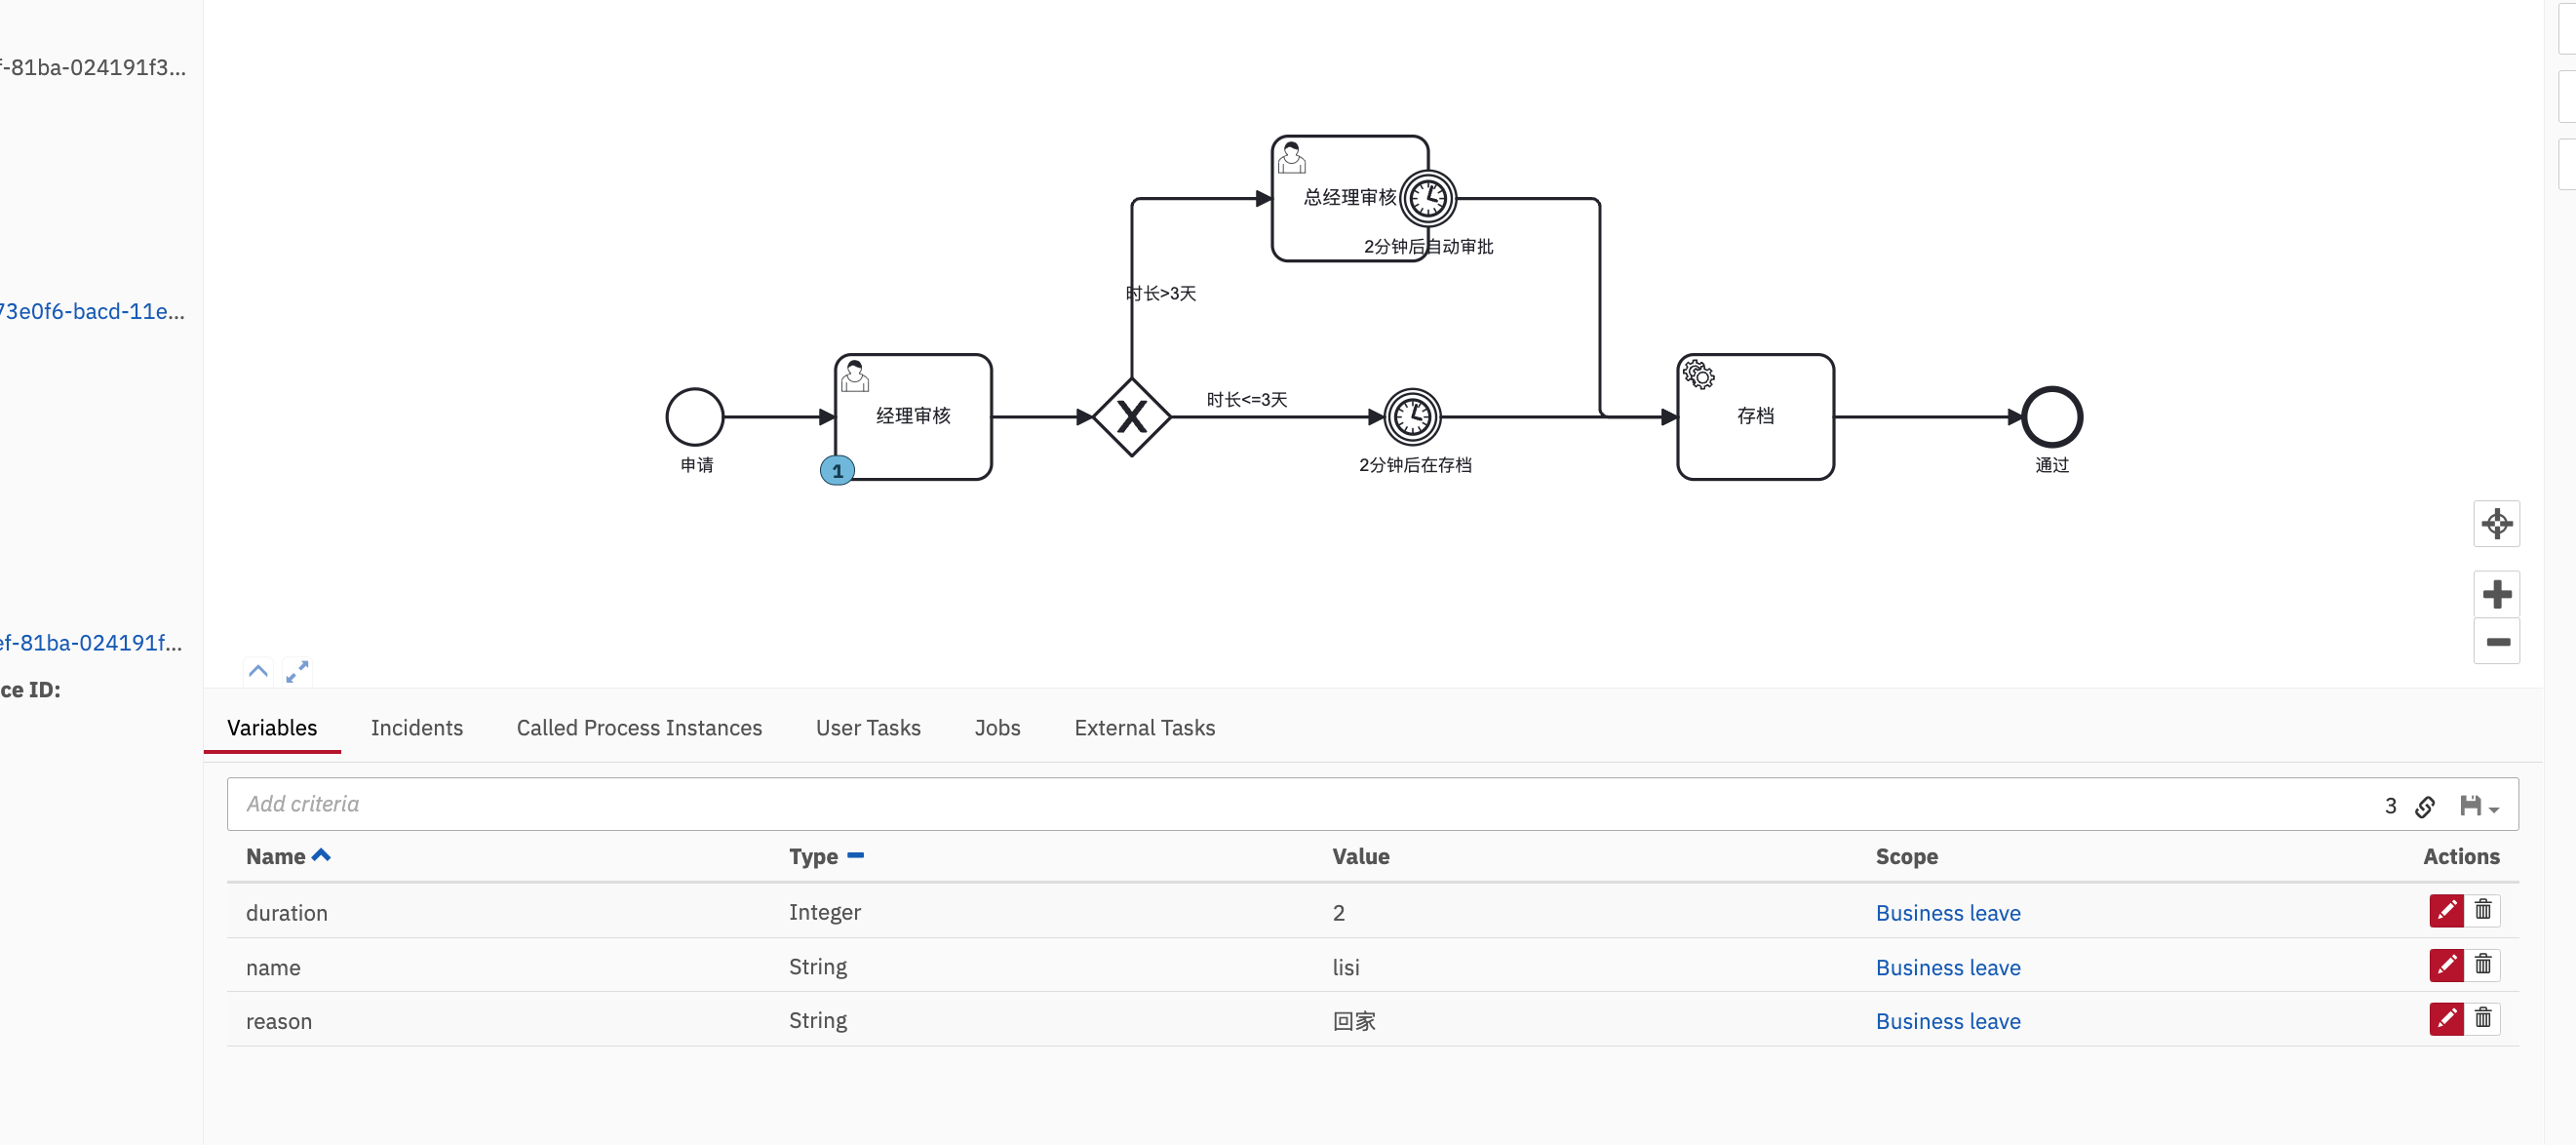Open the Jobs tab
This screenshot has width=2576, height=1145.
click(996, 728)
